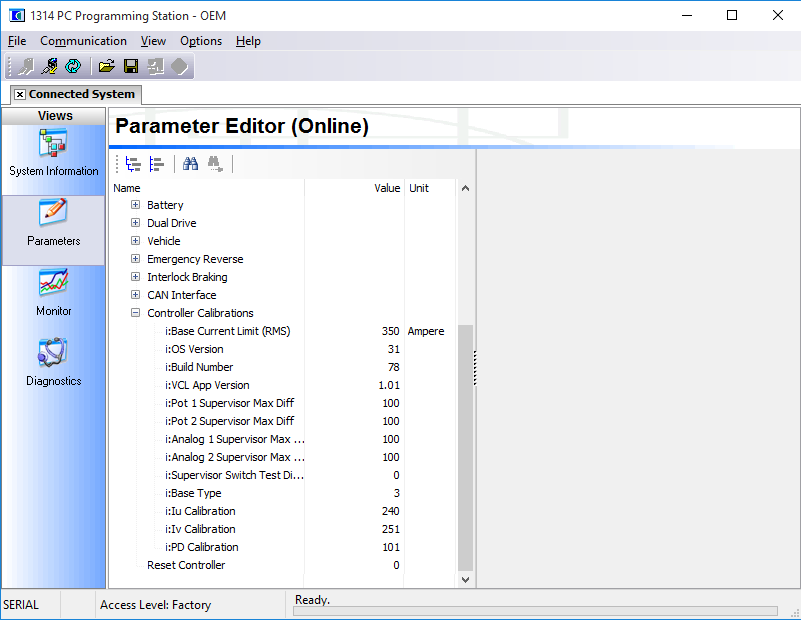Click the SERIAL status bar entry
Viewport: 801px width, 620px height.
(20, 605)
